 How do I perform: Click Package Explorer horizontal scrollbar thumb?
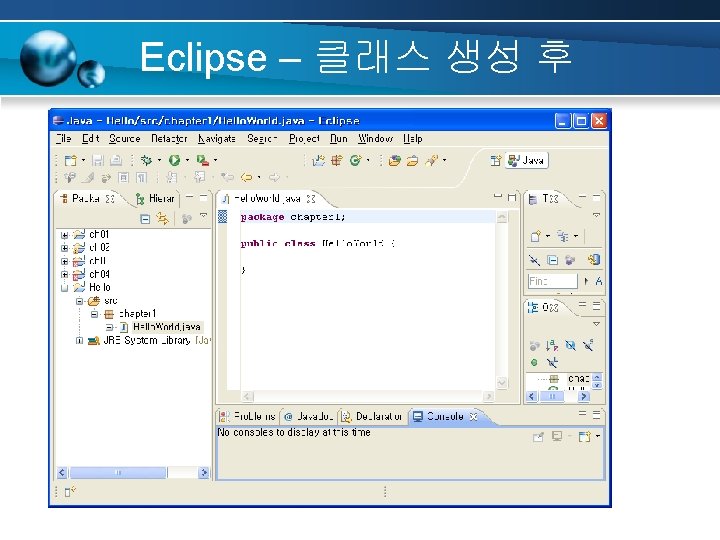click(x=118, y=472)
